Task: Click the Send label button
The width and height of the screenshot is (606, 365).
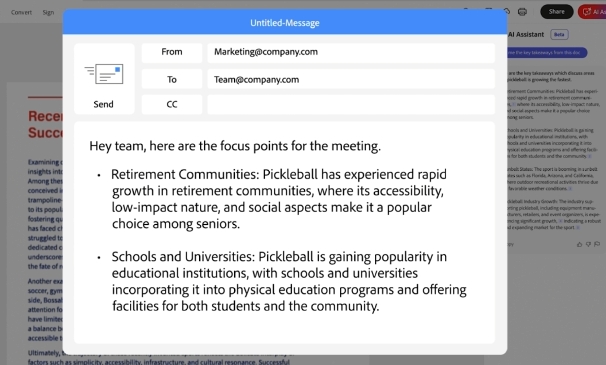Action: coord(104,104)
